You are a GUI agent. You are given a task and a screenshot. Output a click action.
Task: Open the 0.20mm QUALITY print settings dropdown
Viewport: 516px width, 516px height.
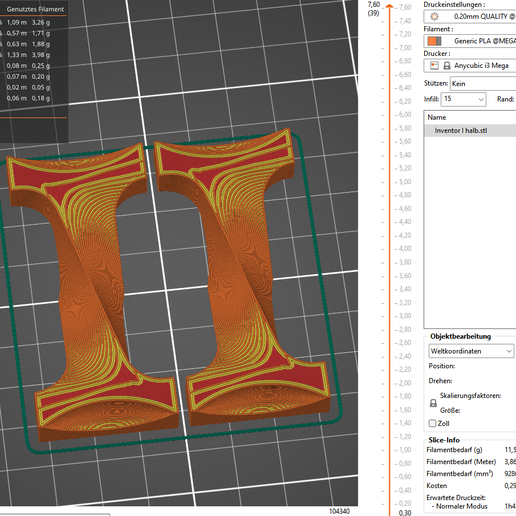(470, 16)
